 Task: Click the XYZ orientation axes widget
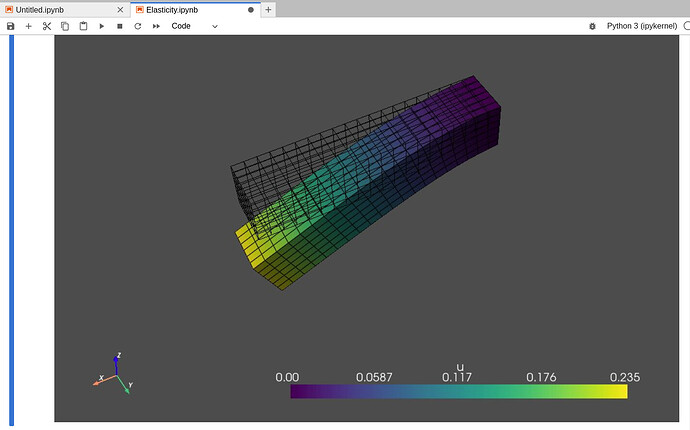coord(113,374)
